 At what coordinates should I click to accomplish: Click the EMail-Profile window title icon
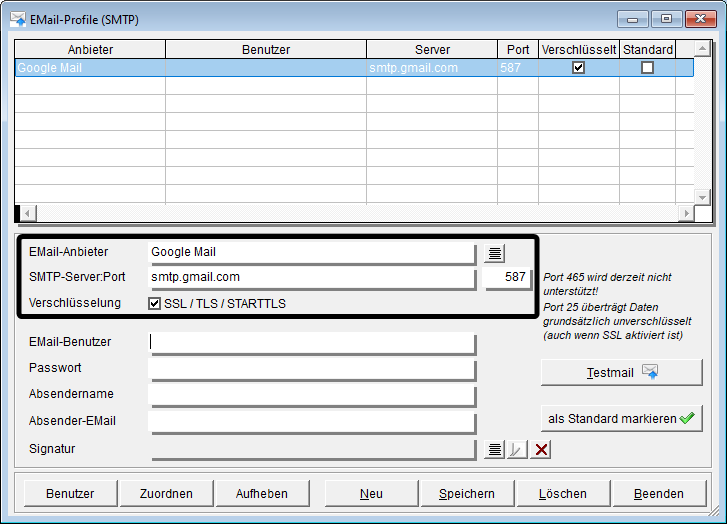pyautogui.click(x=18, y=19)
